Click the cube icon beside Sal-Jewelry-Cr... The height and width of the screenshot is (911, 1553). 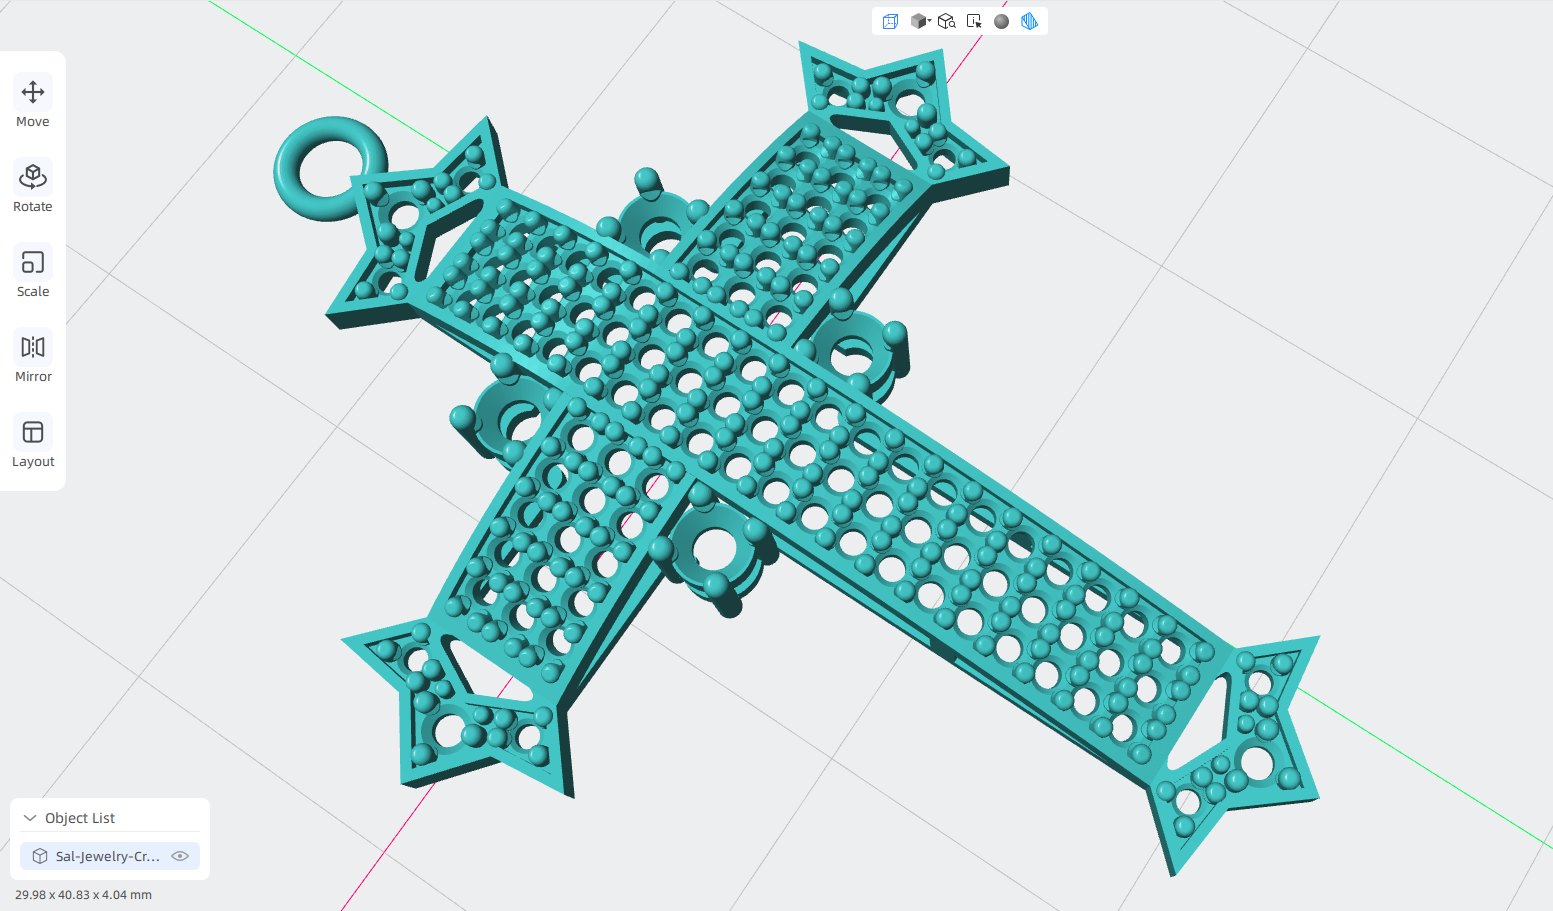[40, 856]
